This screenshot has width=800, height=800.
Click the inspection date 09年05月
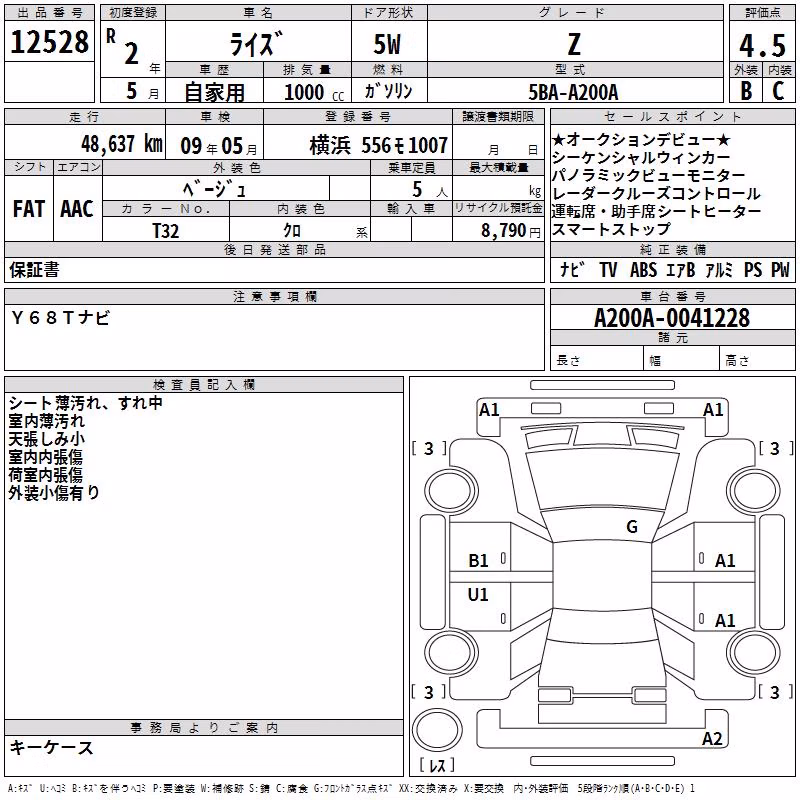[x=219, y=146]
